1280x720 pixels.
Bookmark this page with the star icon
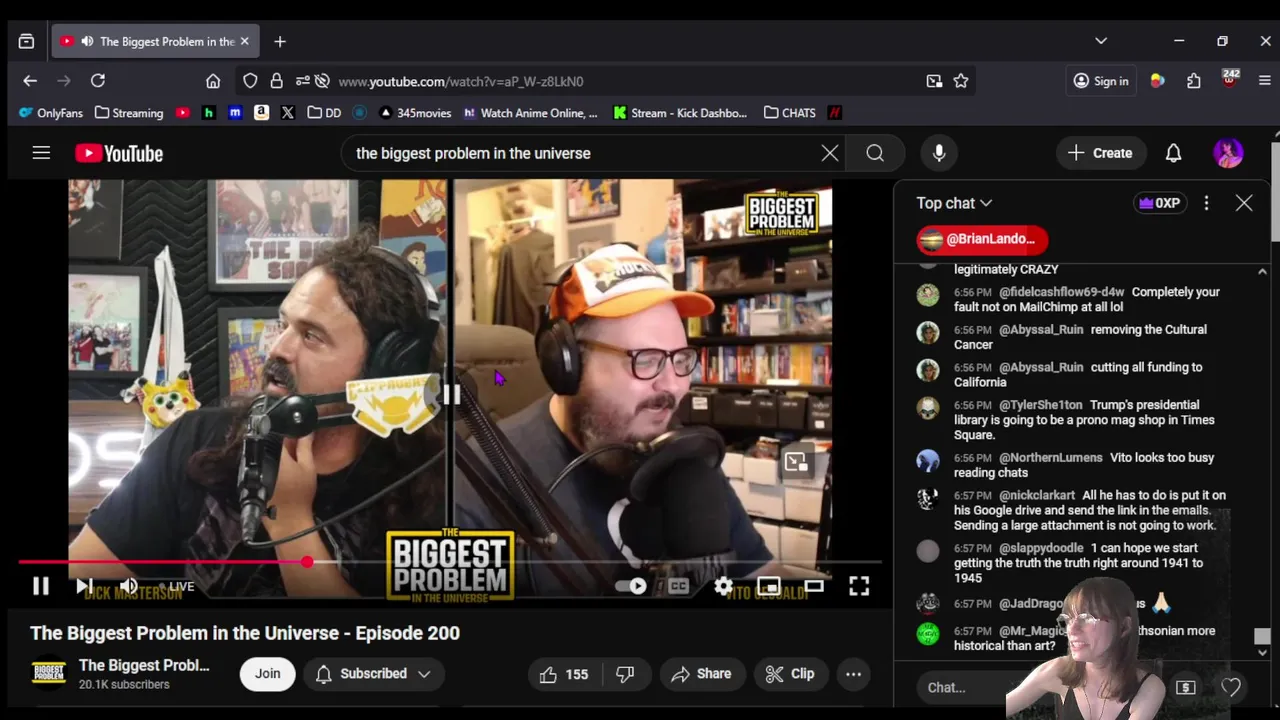(961, 81)
